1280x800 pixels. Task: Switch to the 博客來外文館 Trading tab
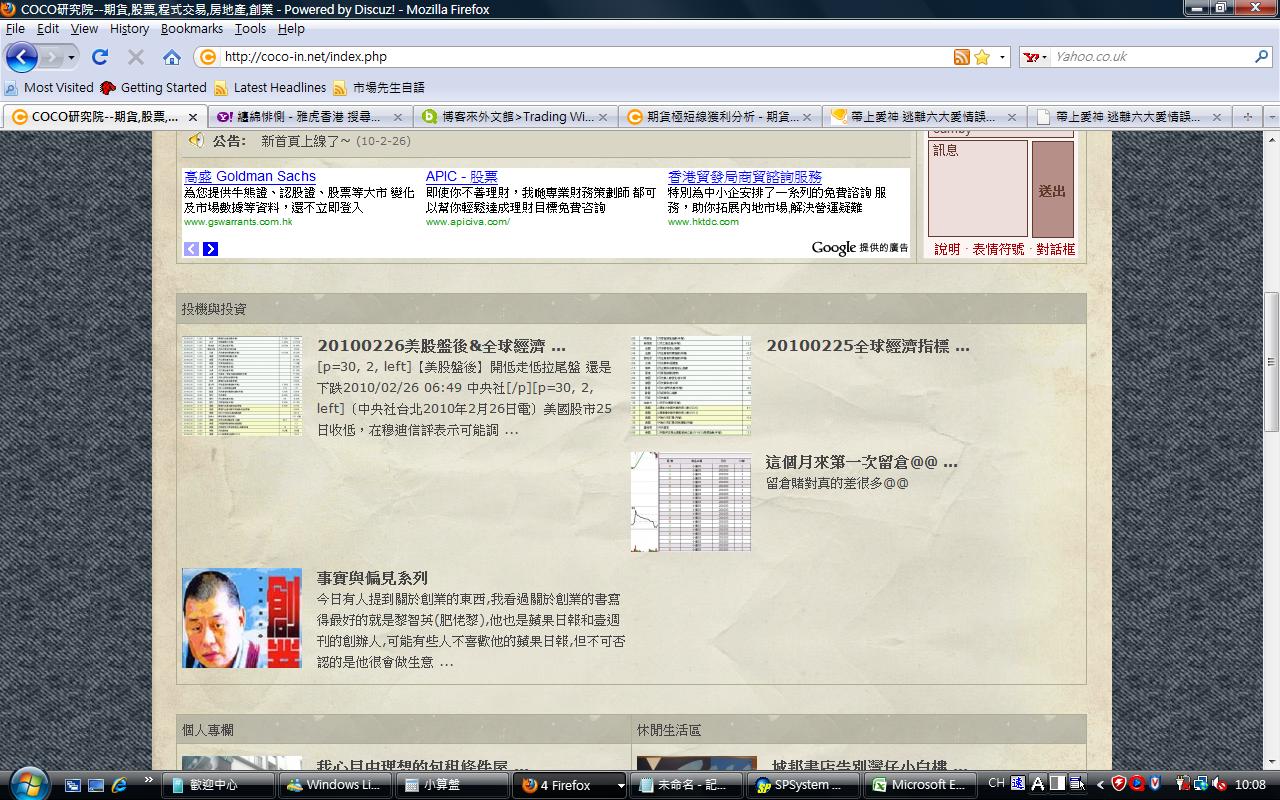pos(515,117)
